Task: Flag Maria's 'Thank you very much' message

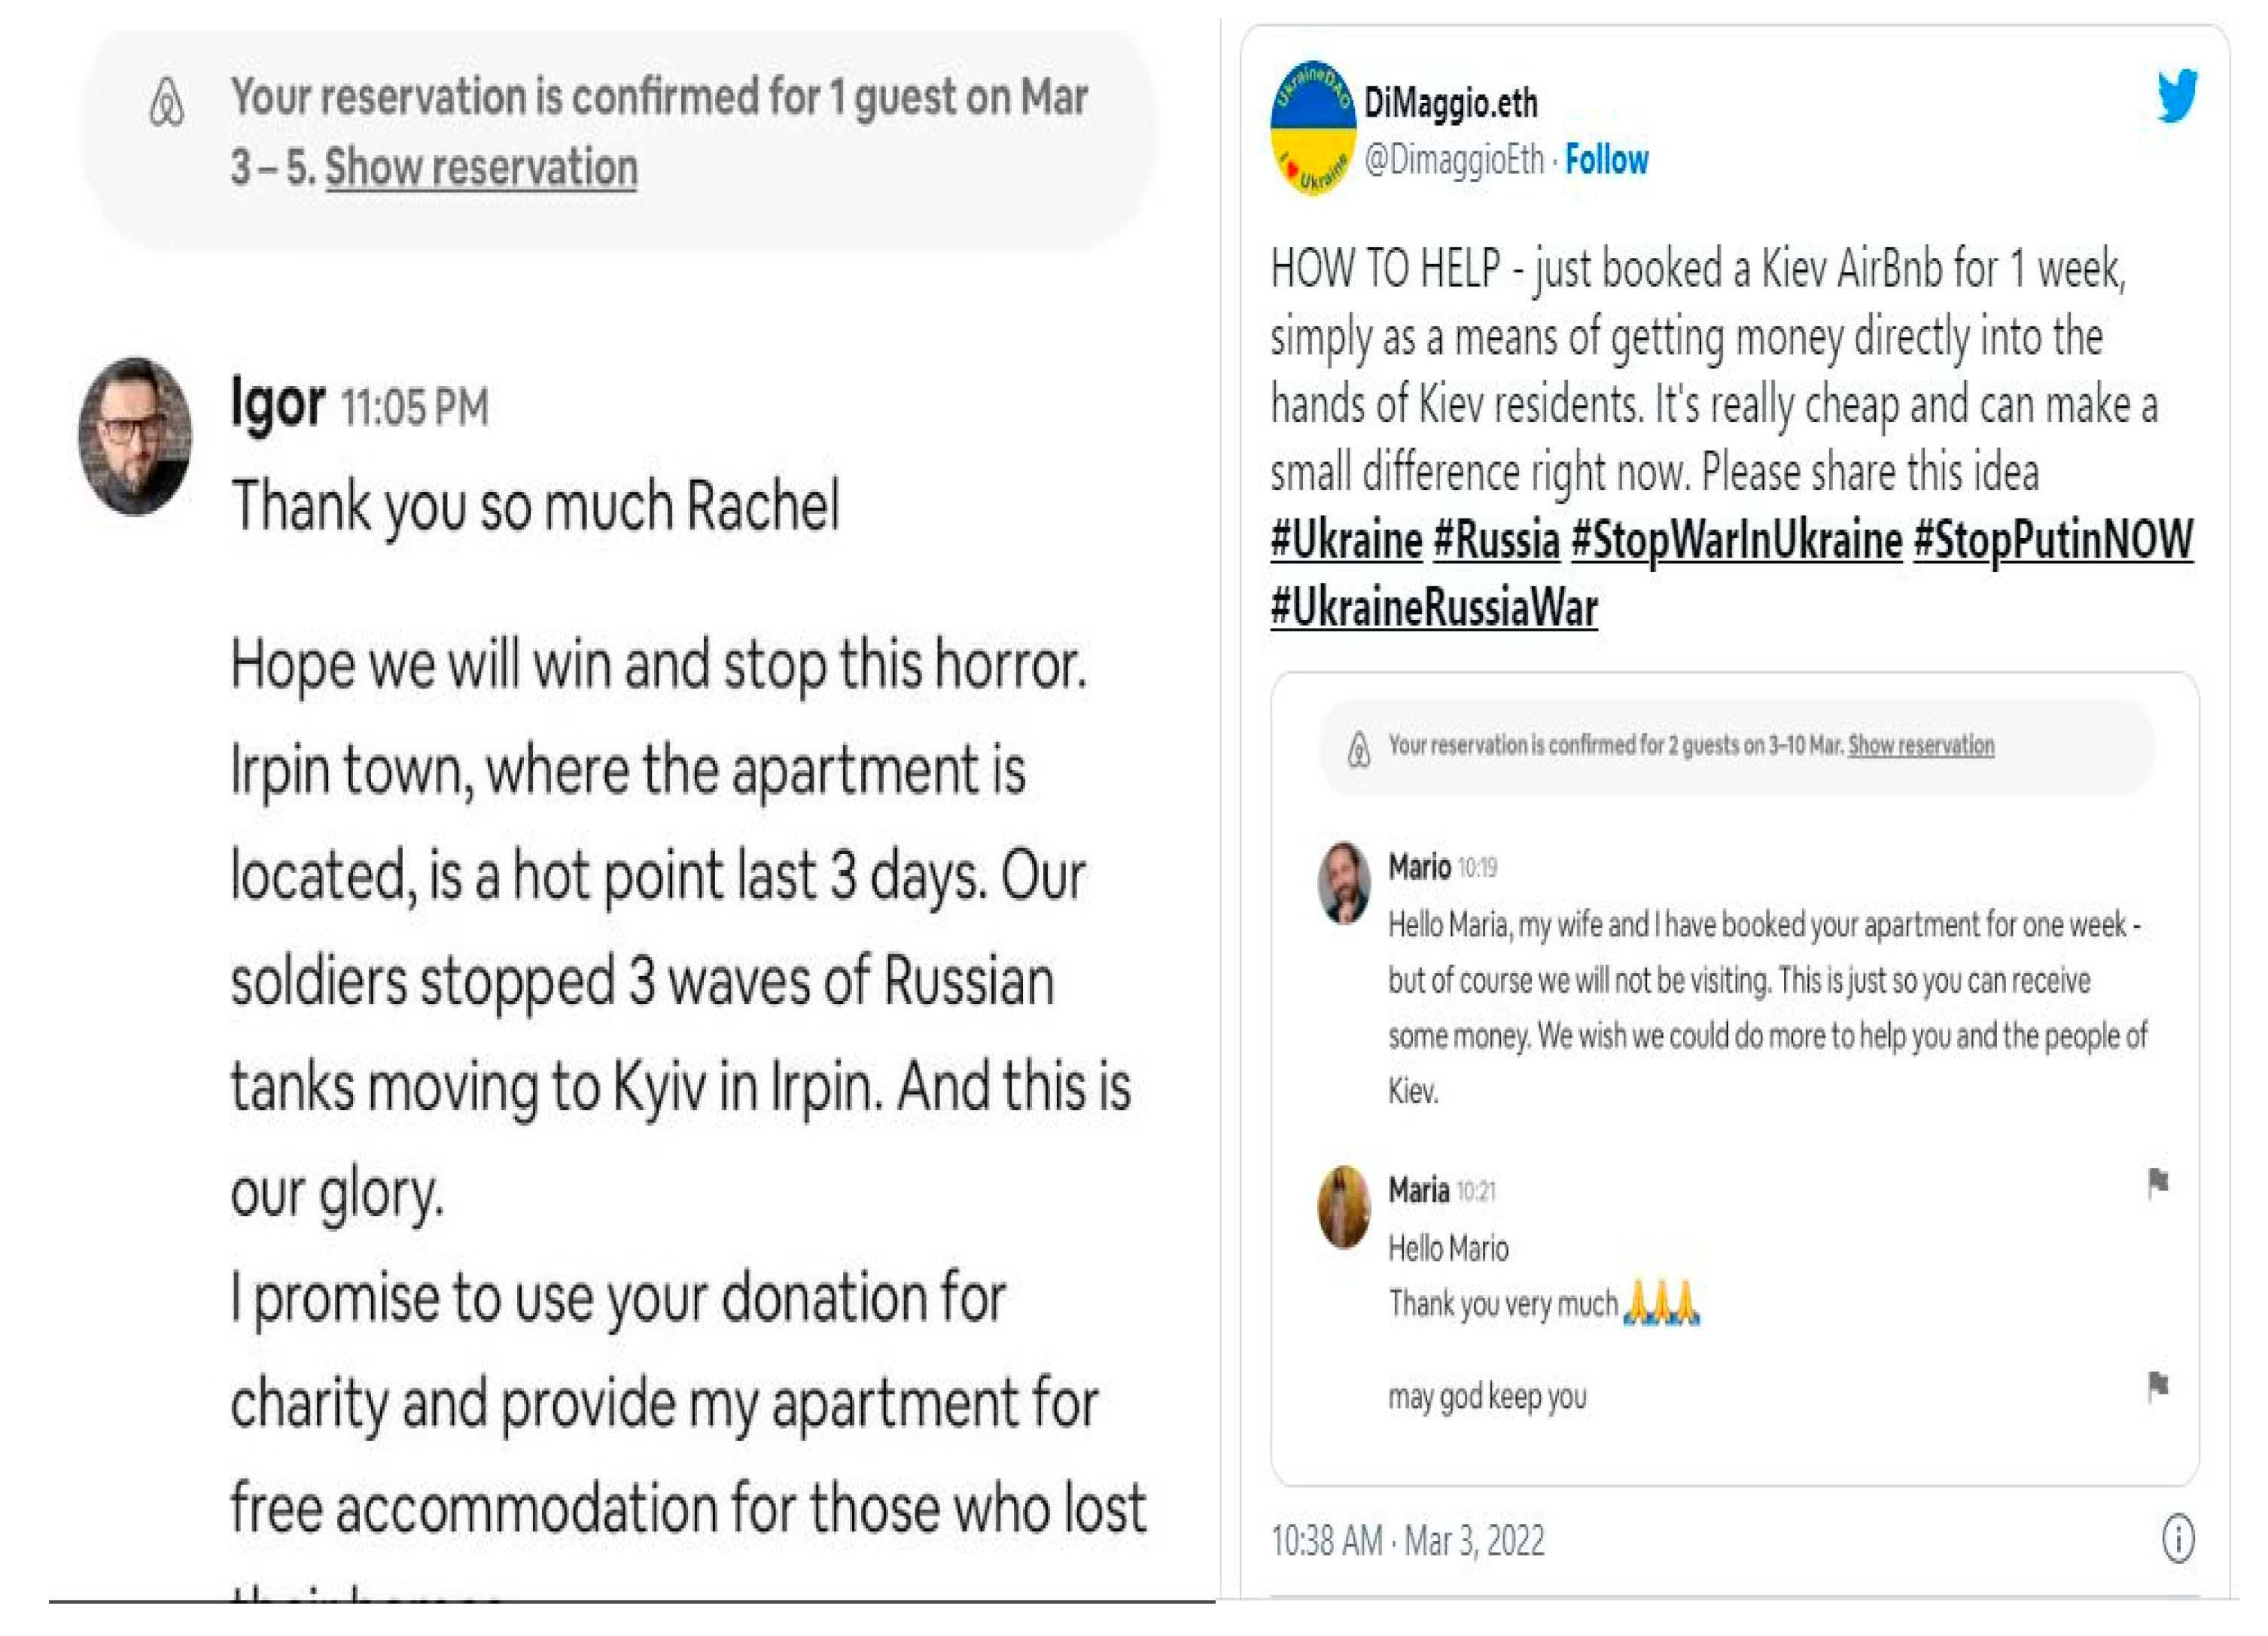Action: coord(2157,1183)
